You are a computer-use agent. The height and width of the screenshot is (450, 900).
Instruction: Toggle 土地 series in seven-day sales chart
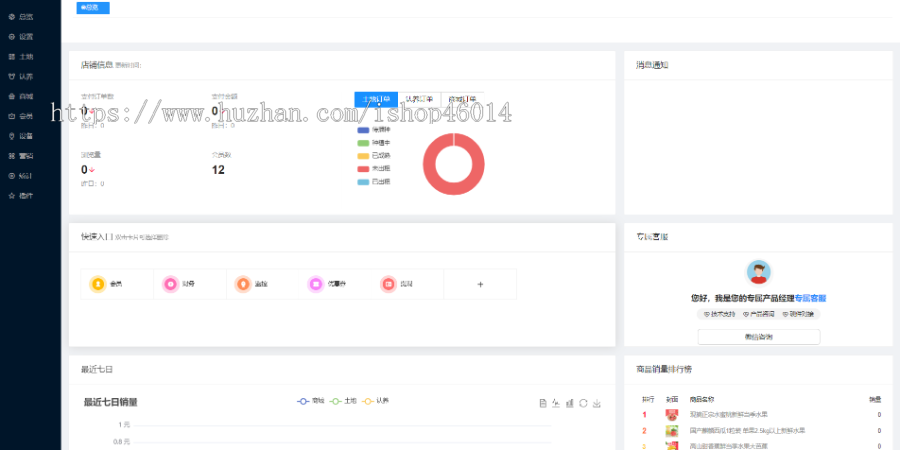(x=343, y=401)
